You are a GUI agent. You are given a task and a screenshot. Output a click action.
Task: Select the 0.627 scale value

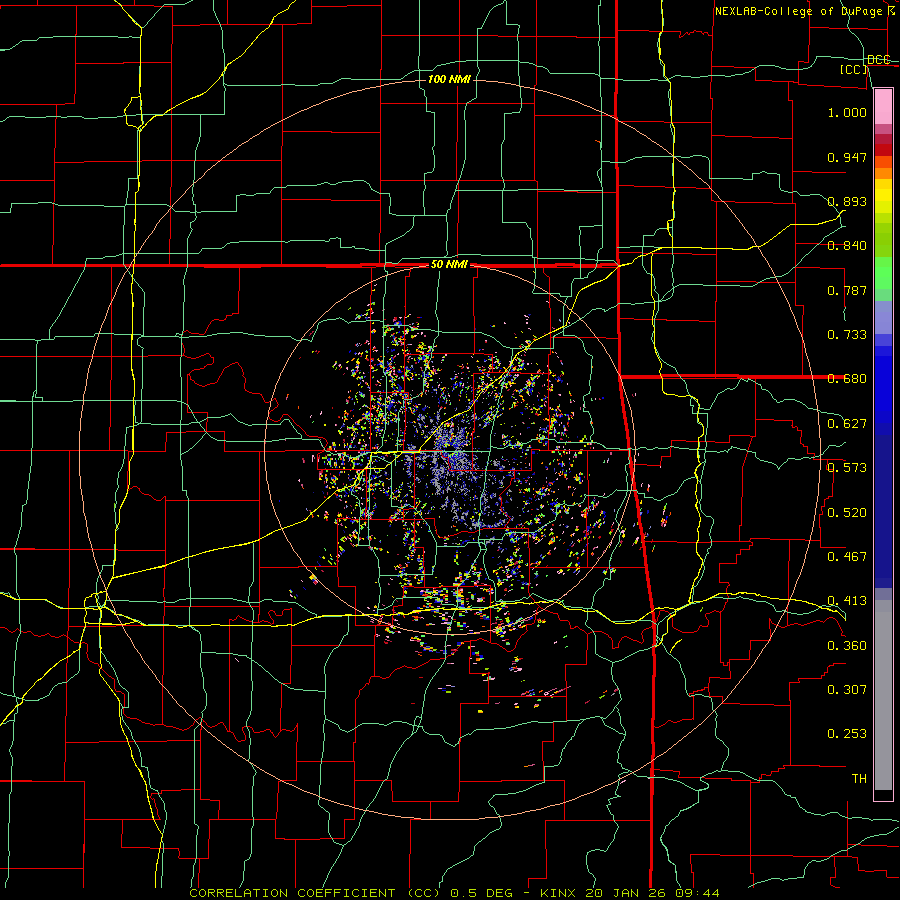click(x=847, y=424)
